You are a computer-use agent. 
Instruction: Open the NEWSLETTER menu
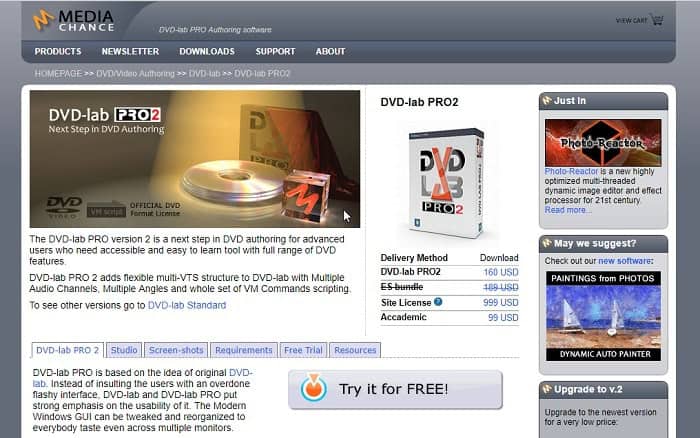(130, 51)
